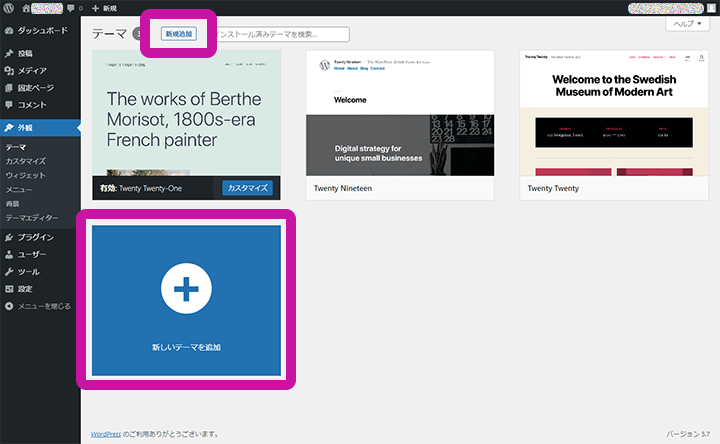The width and height of the screenshot is (720, 444).
Task: Select カスタマイズ in the 外観 submenu
Action: click(x=25, y=161)
